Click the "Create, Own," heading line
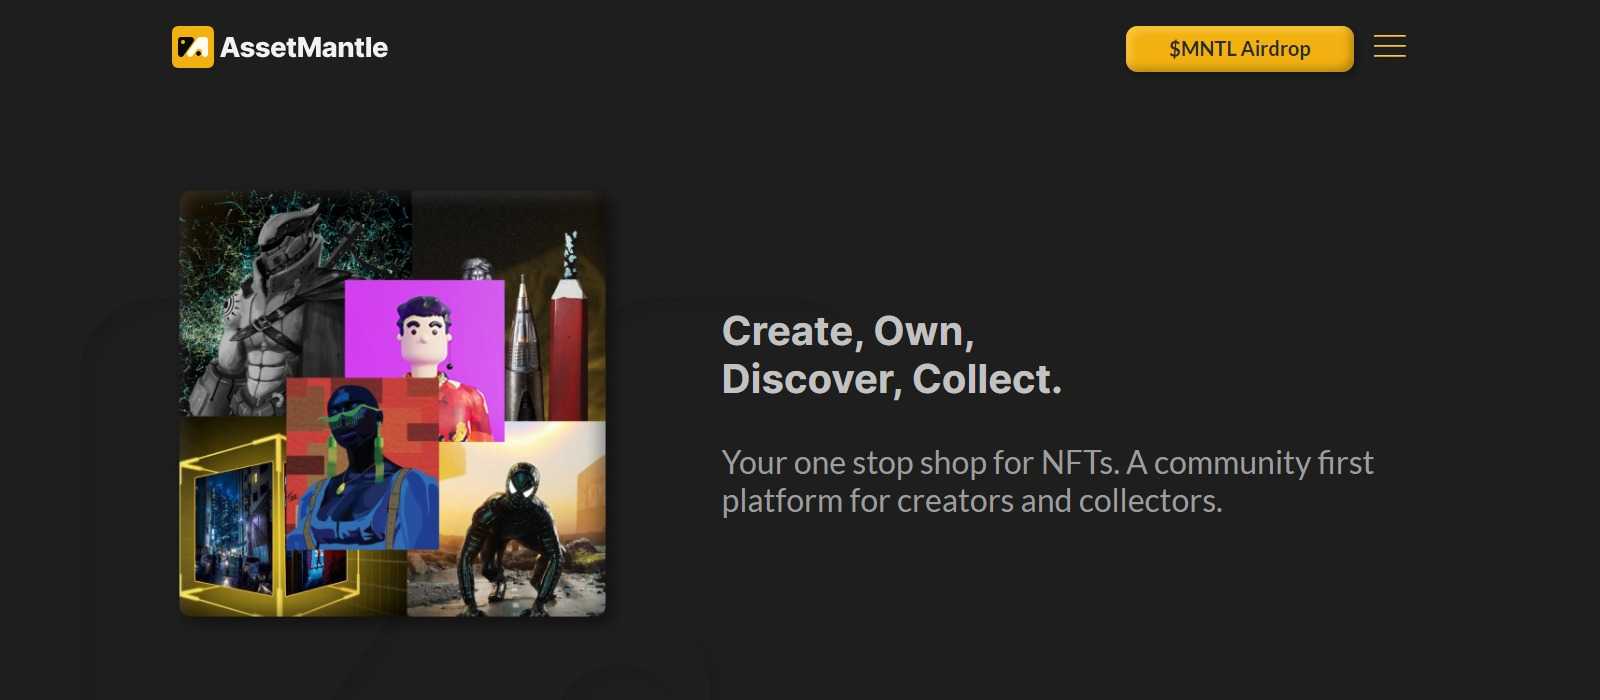This screenshot has width=1600, height=700. point(848,331)
